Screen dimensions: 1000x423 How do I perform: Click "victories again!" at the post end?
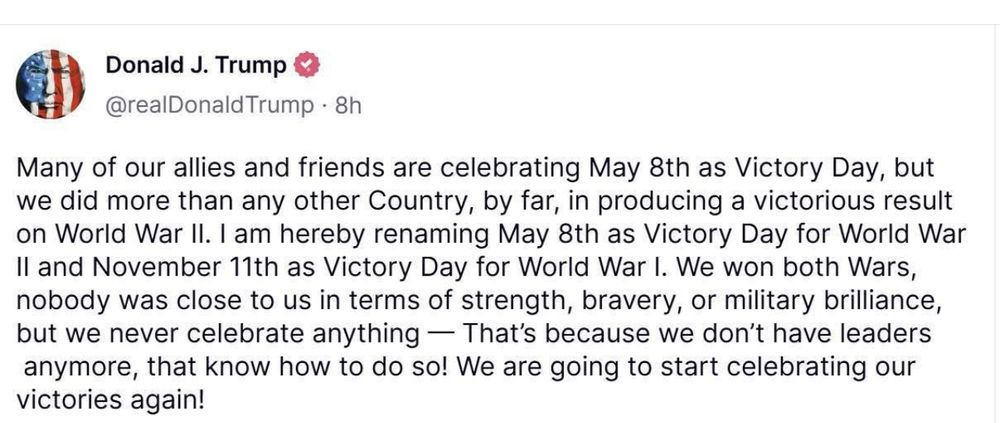(x=111, y=401)
